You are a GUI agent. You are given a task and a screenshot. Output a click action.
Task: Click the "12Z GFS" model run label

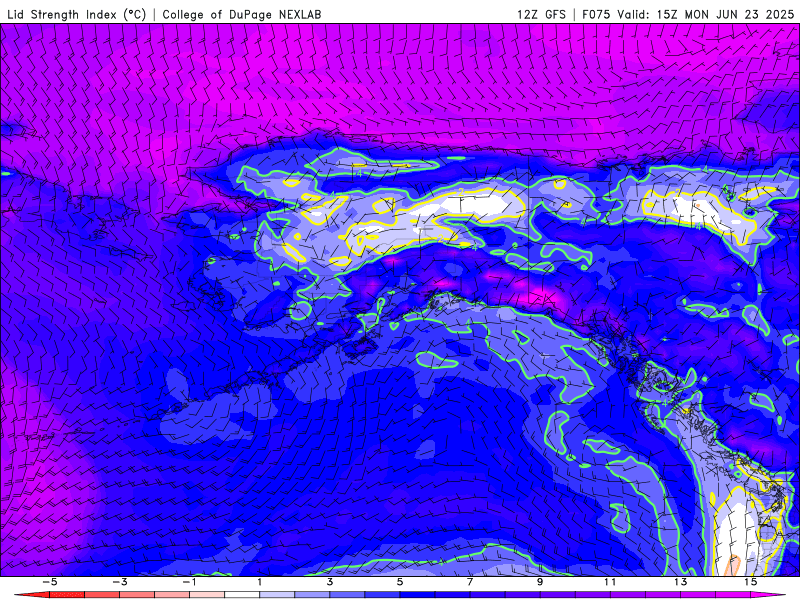pyautogui.click(x=541, y=14)
